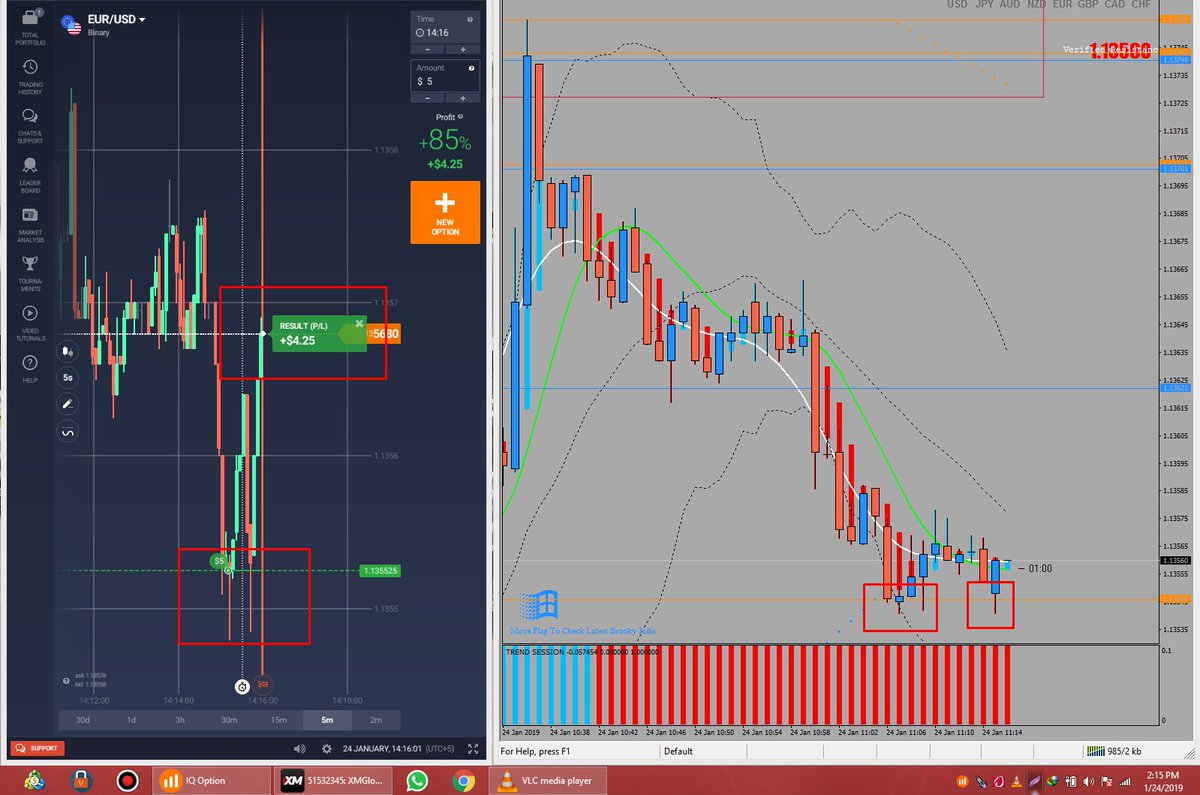This screenshot has width=1200, height=795.
Task: Open Google Chrome from the taskbar
Action: click(462, 781)
